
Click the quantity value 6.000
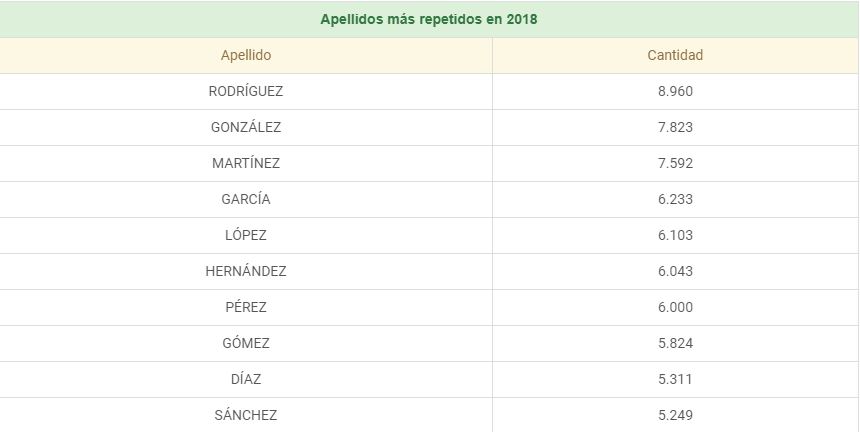(676, 307)
